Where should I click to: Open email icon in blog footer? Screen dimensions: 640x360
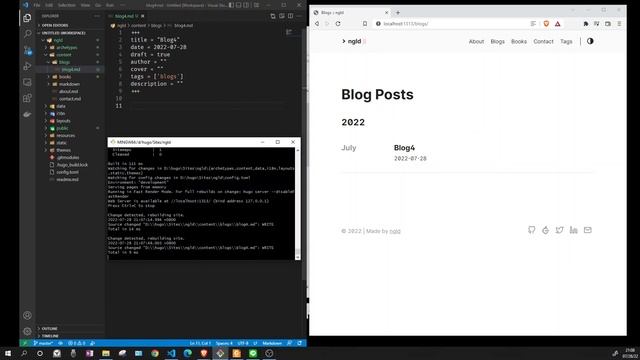pos(588,230)
